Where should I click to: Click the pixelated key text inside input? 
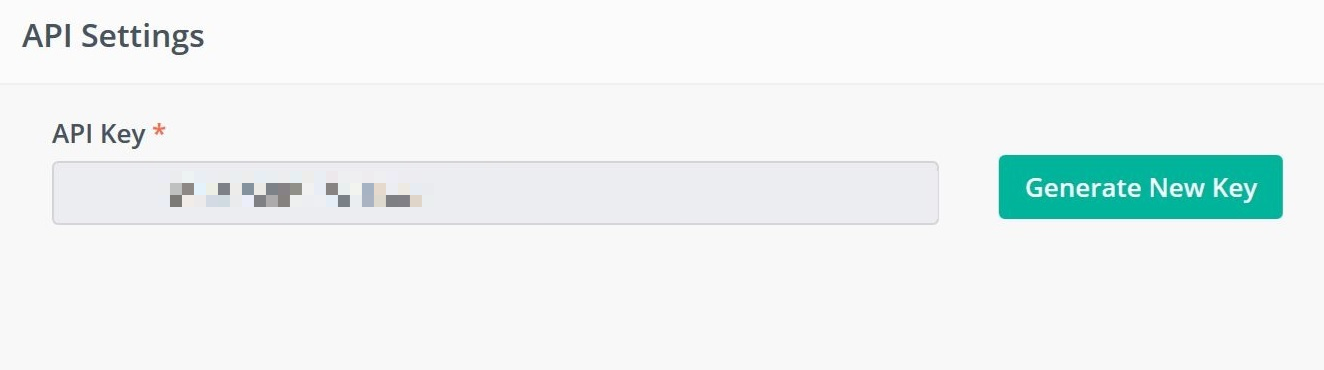(x=296, y=193)
